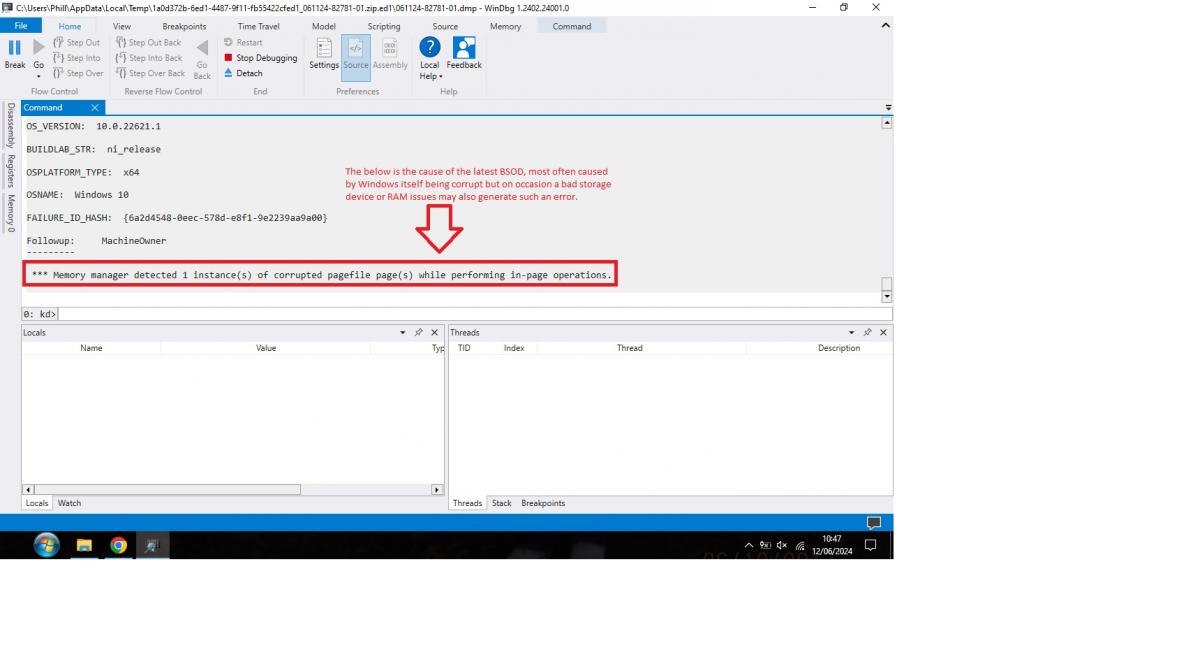Close the Threads panel
The height and width of the screenshot is (671, 1200).
tap(883, 332)
